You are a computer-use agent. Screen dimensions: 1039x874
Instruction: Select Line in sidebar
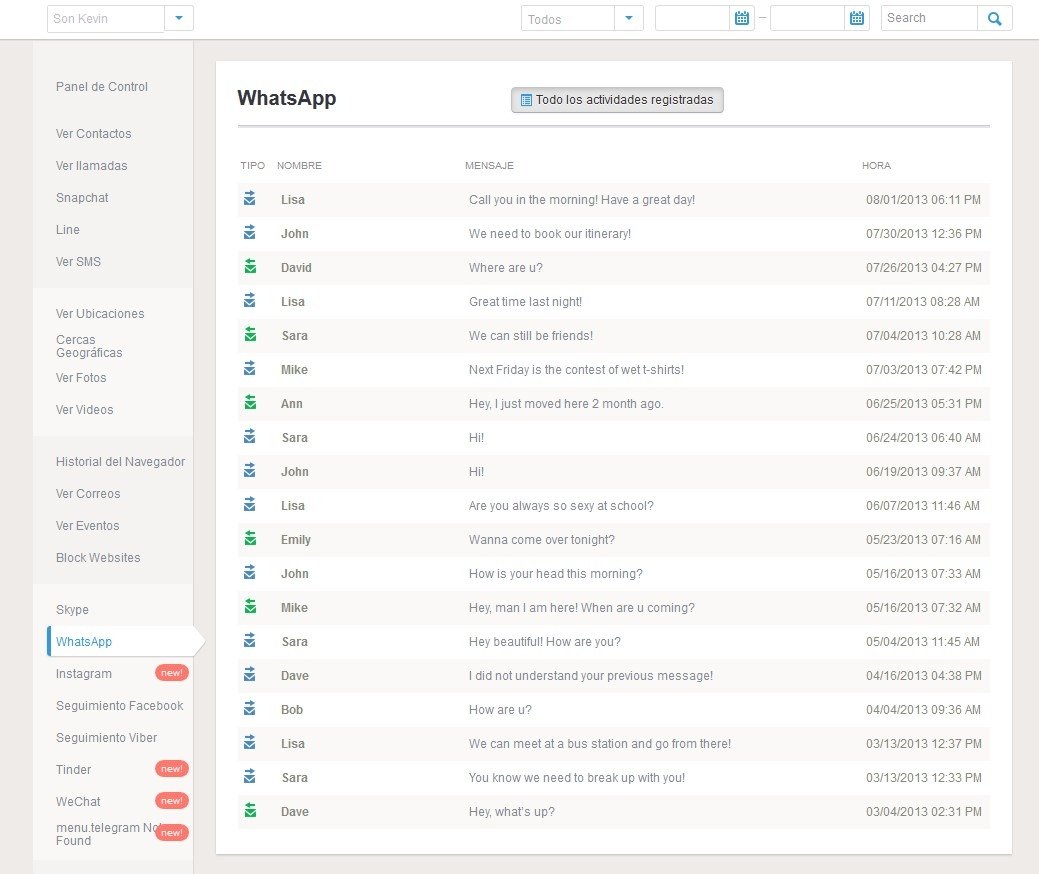(68, 229)
